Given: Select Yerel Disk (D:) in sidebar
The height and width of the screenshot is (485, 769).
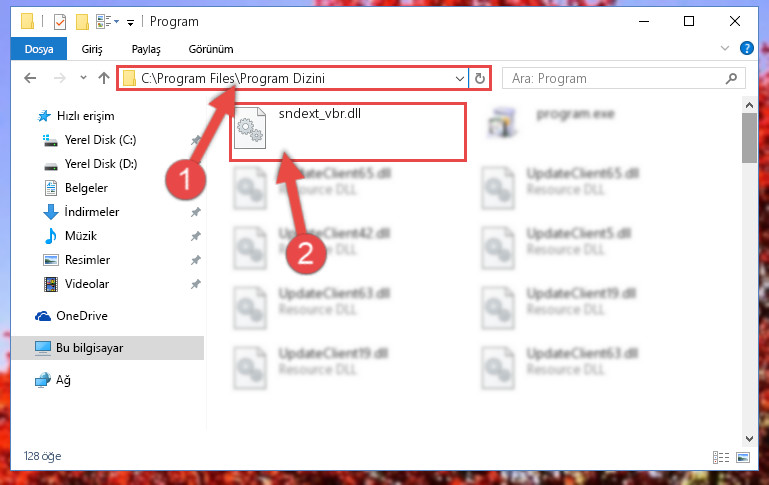Looking at the screenshot, I should (x=101, y=164).
